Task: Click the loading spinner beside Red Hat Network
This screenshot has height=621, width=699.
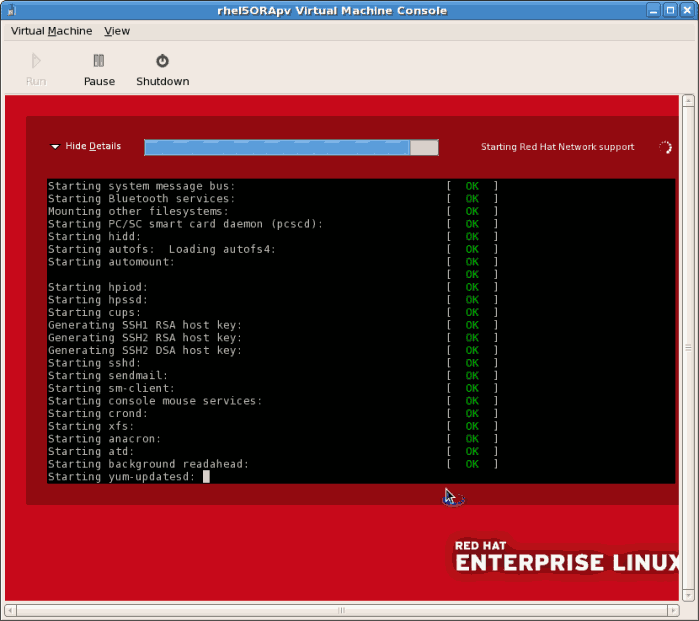Action: (665, 147)
